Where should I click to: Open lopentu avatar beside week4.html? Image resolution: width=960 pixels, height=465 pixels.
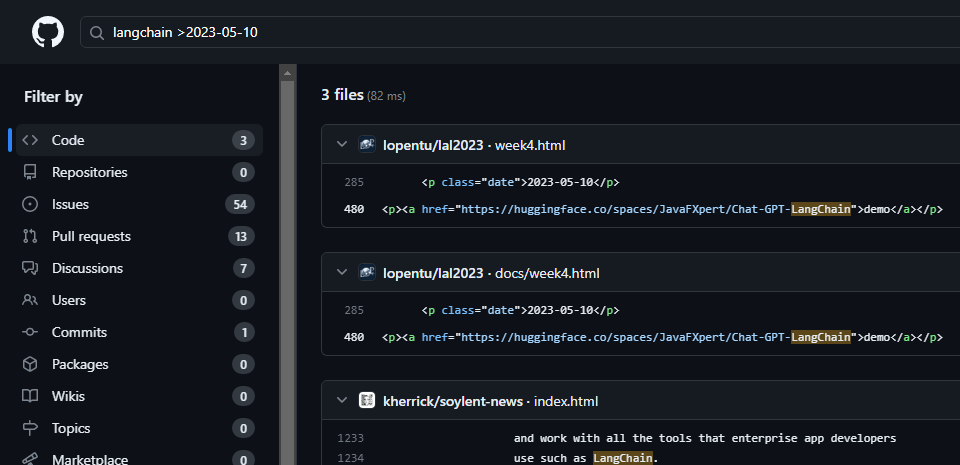click(367, 145)
